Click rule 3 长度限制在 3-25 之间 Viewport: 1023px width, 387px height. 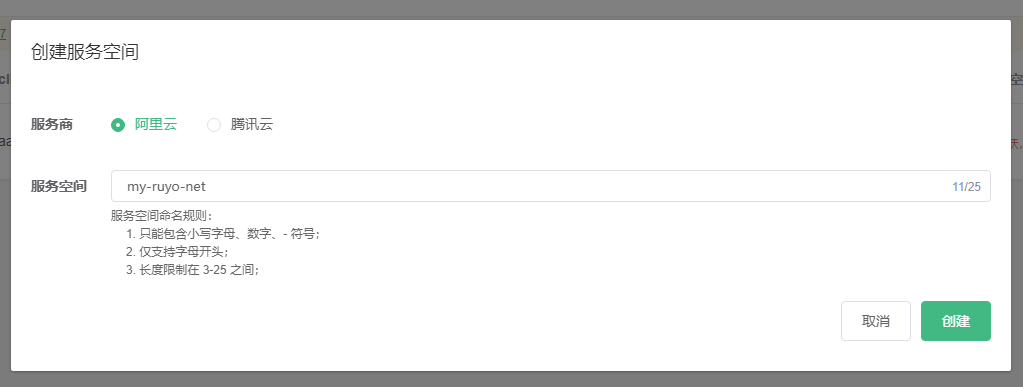[193, 270]
